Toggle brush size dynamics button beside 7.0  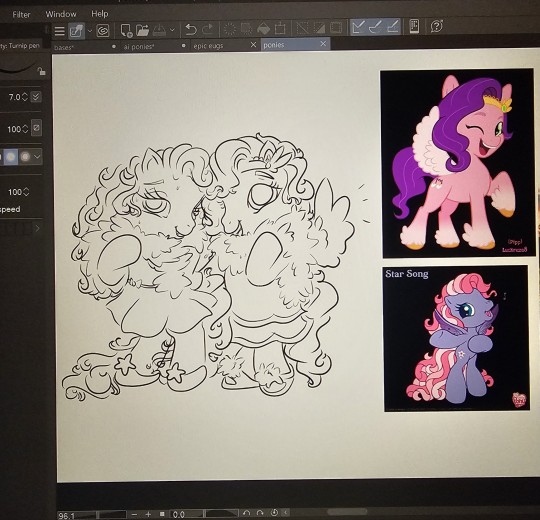click(x=36, y=97)
